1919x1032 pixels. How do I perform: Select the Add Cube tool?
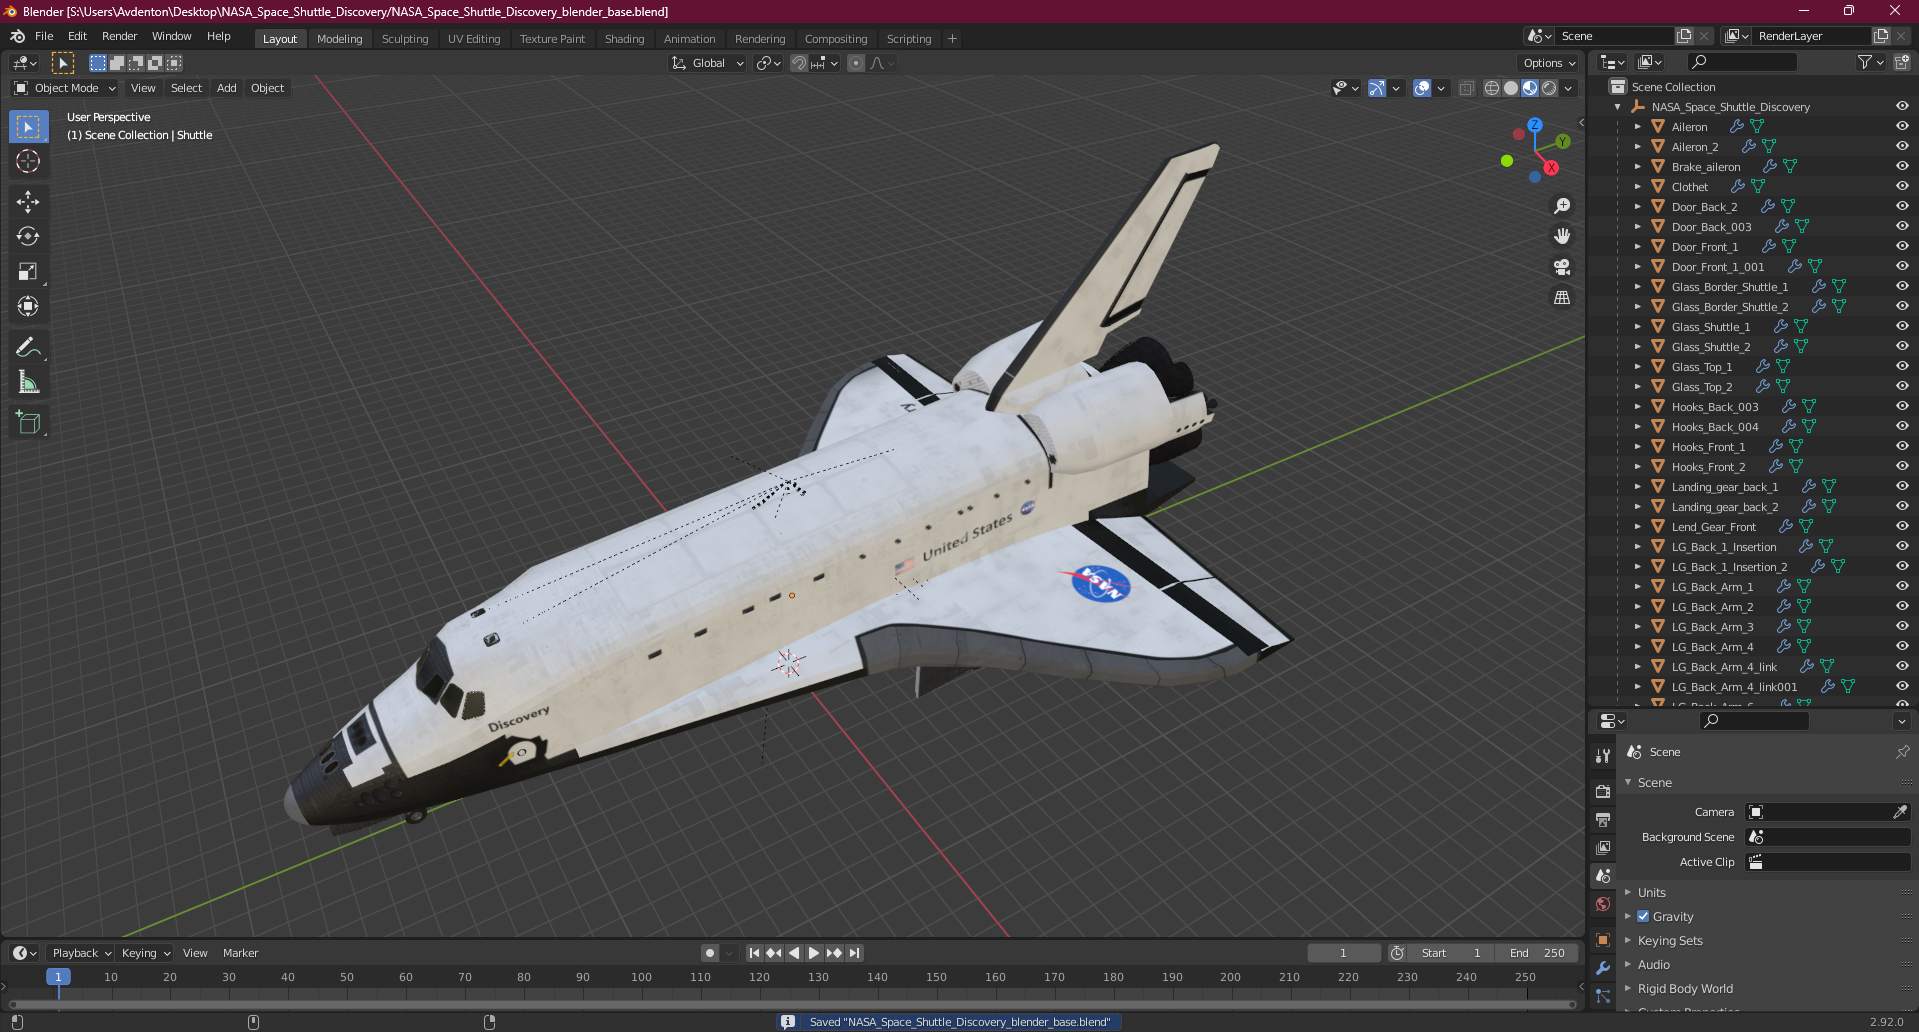(x=28, y=423)
